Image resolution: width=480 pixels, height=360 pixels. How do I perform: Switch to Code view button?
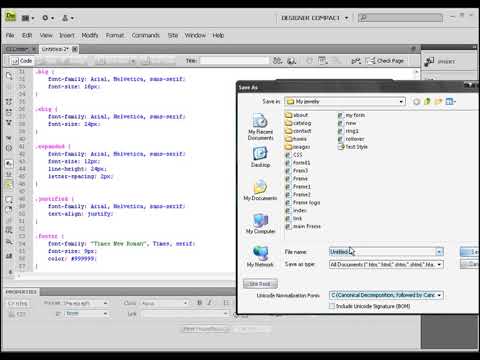click(x=21, y=61)
